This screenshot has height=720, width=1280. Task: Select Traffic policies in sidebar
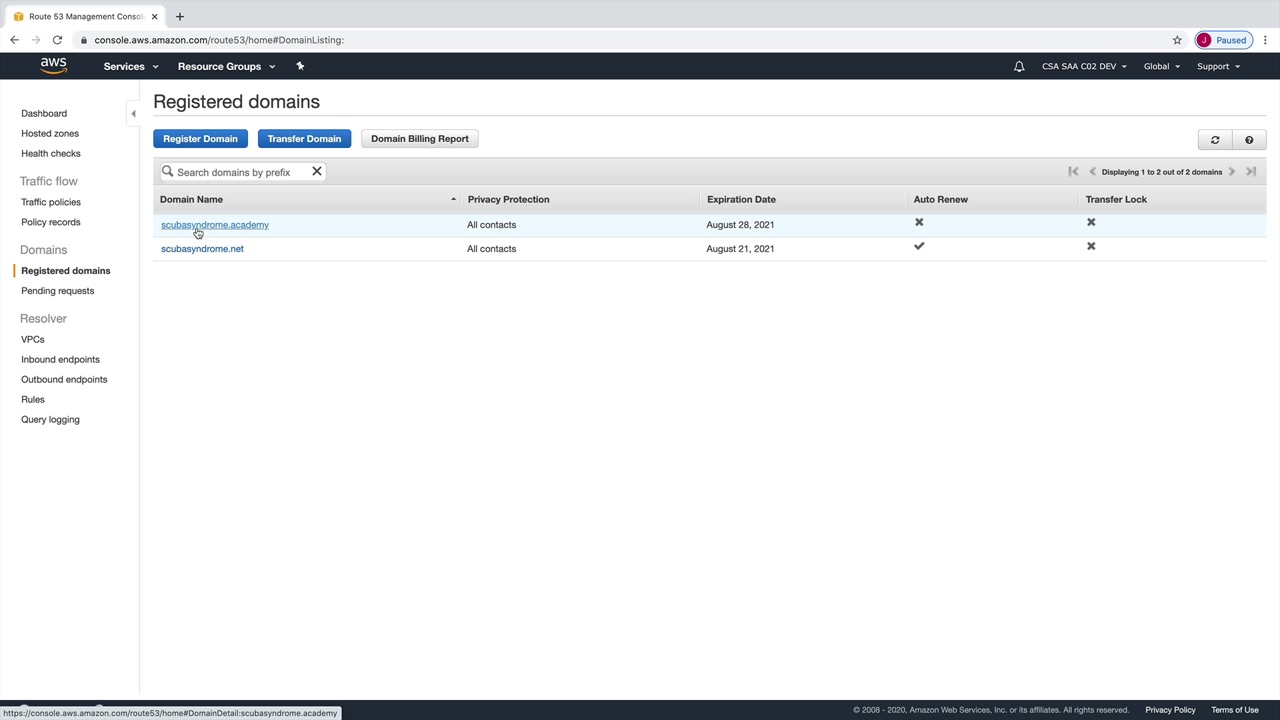51,202
